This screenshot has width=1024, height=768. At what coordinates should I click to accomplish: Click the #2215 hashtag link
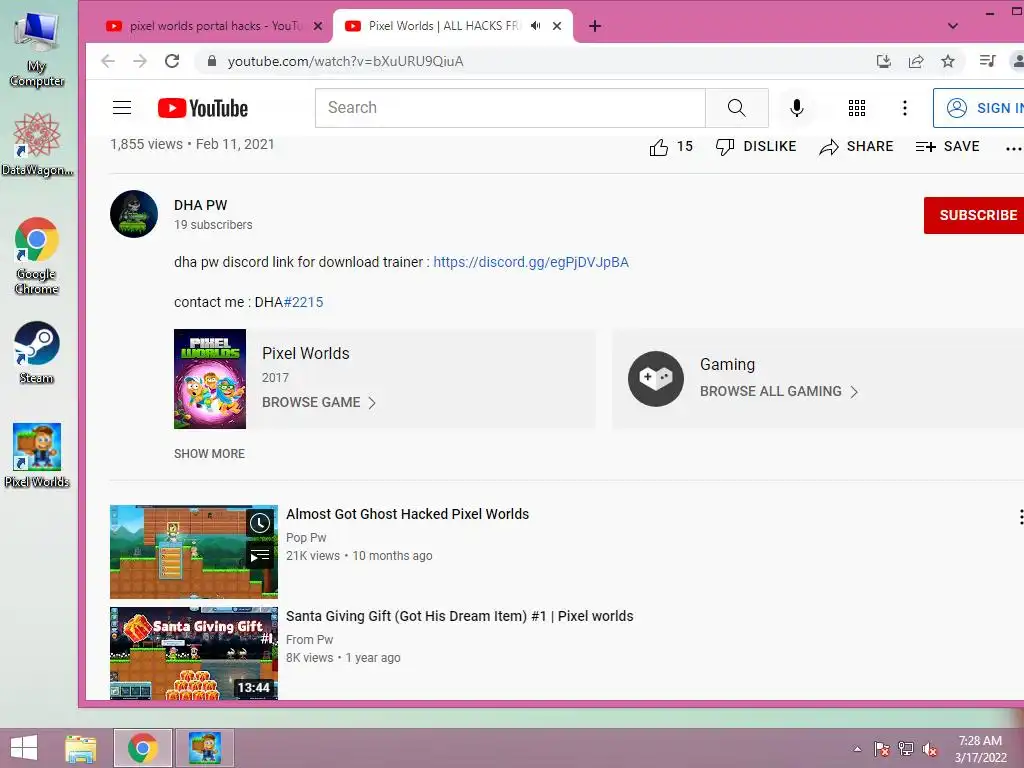click(x=303, y=302)
